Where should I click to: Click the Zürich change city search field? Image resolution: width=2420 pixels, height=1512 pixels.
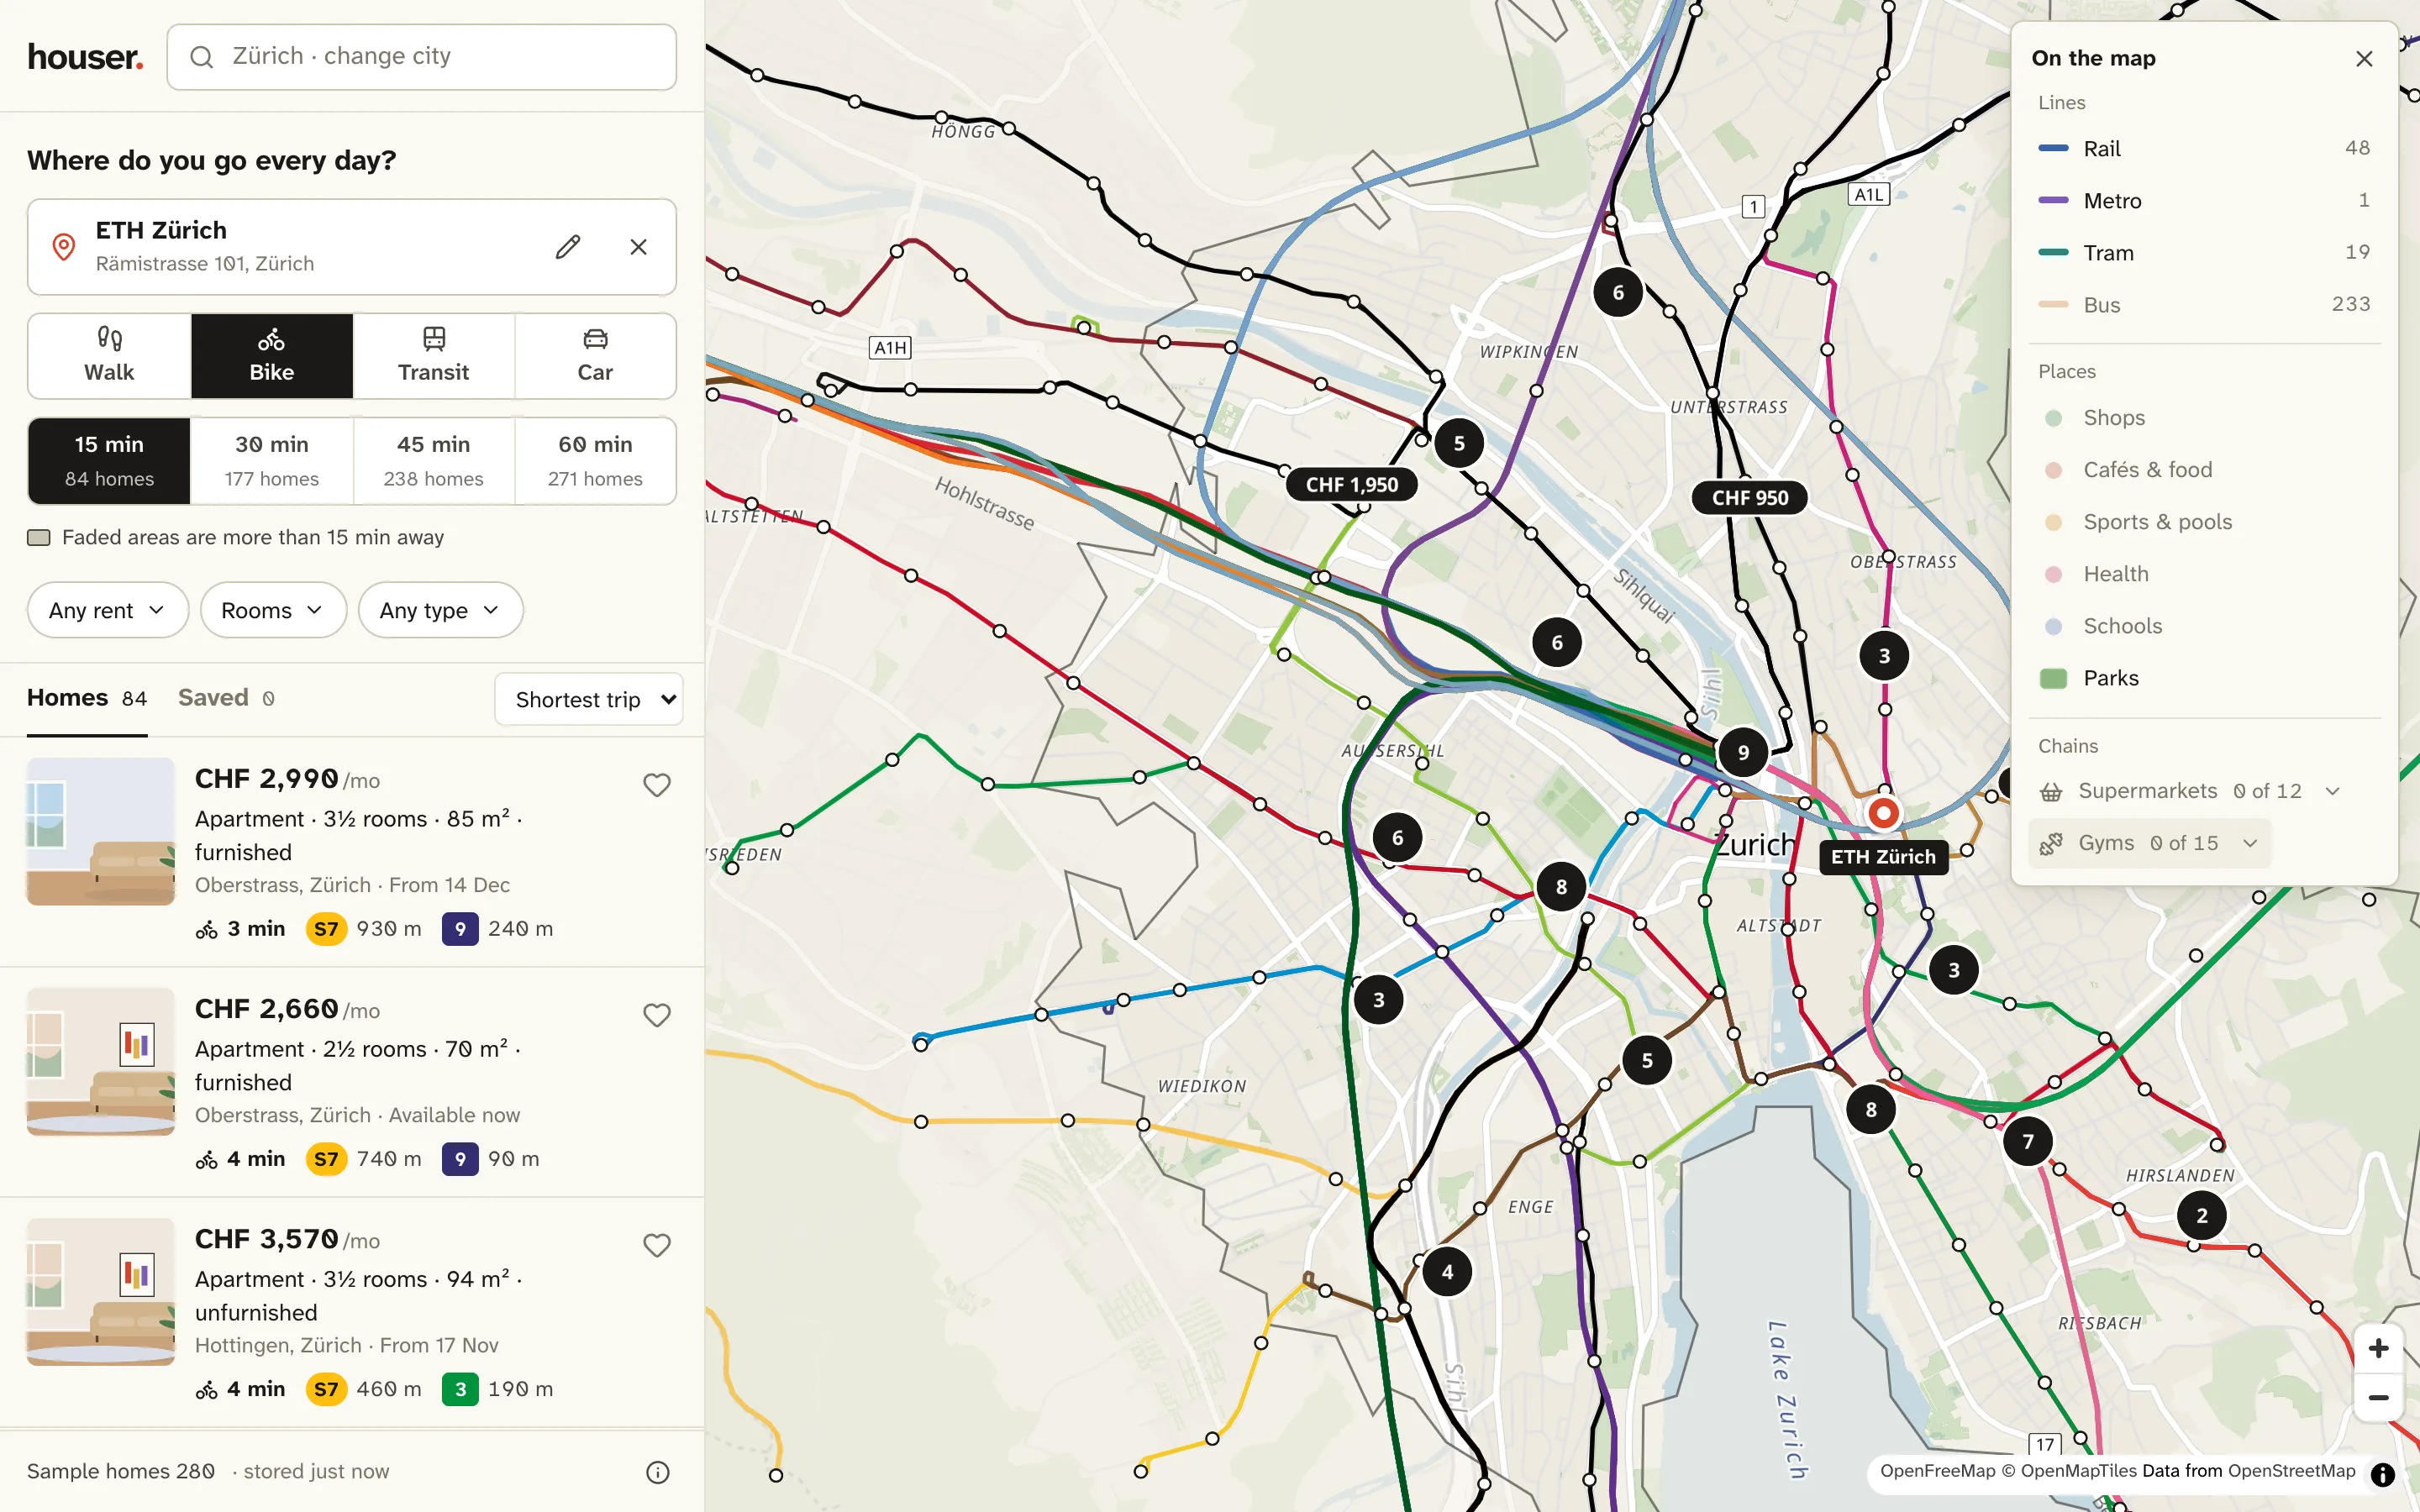pos(422,57)
